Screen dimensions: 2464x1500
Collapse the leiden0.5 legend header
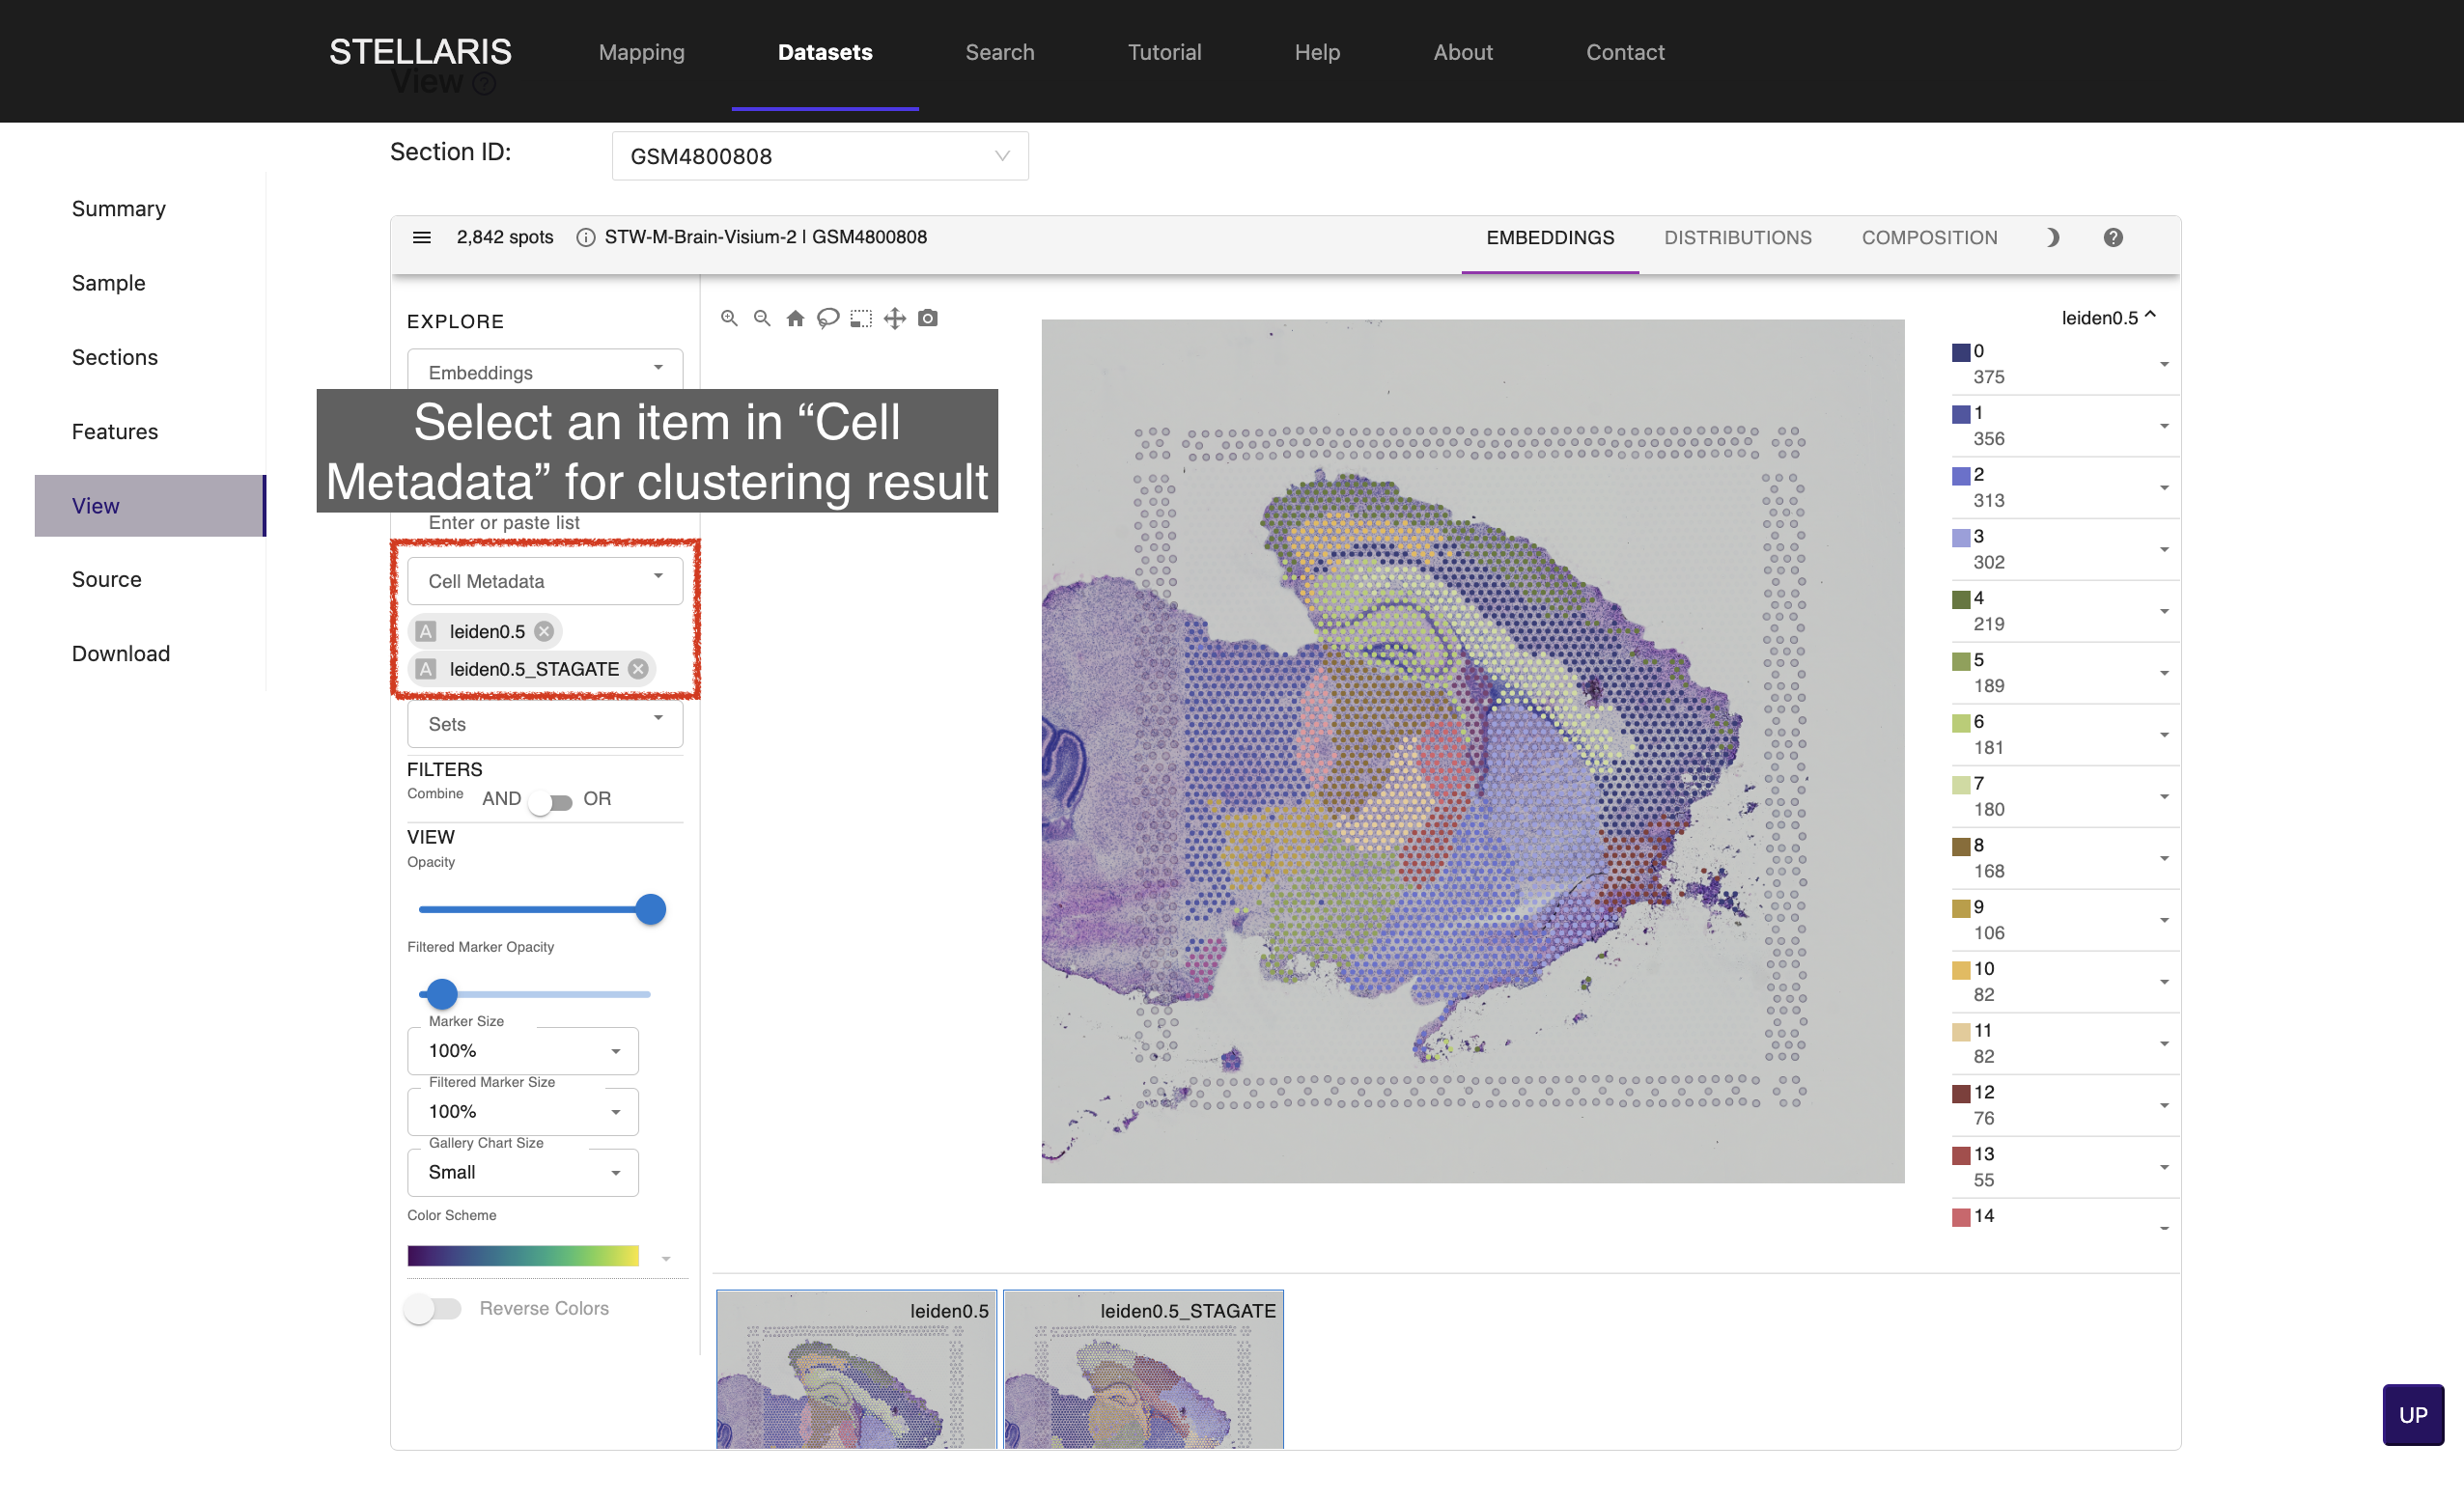pos(2109,317)
